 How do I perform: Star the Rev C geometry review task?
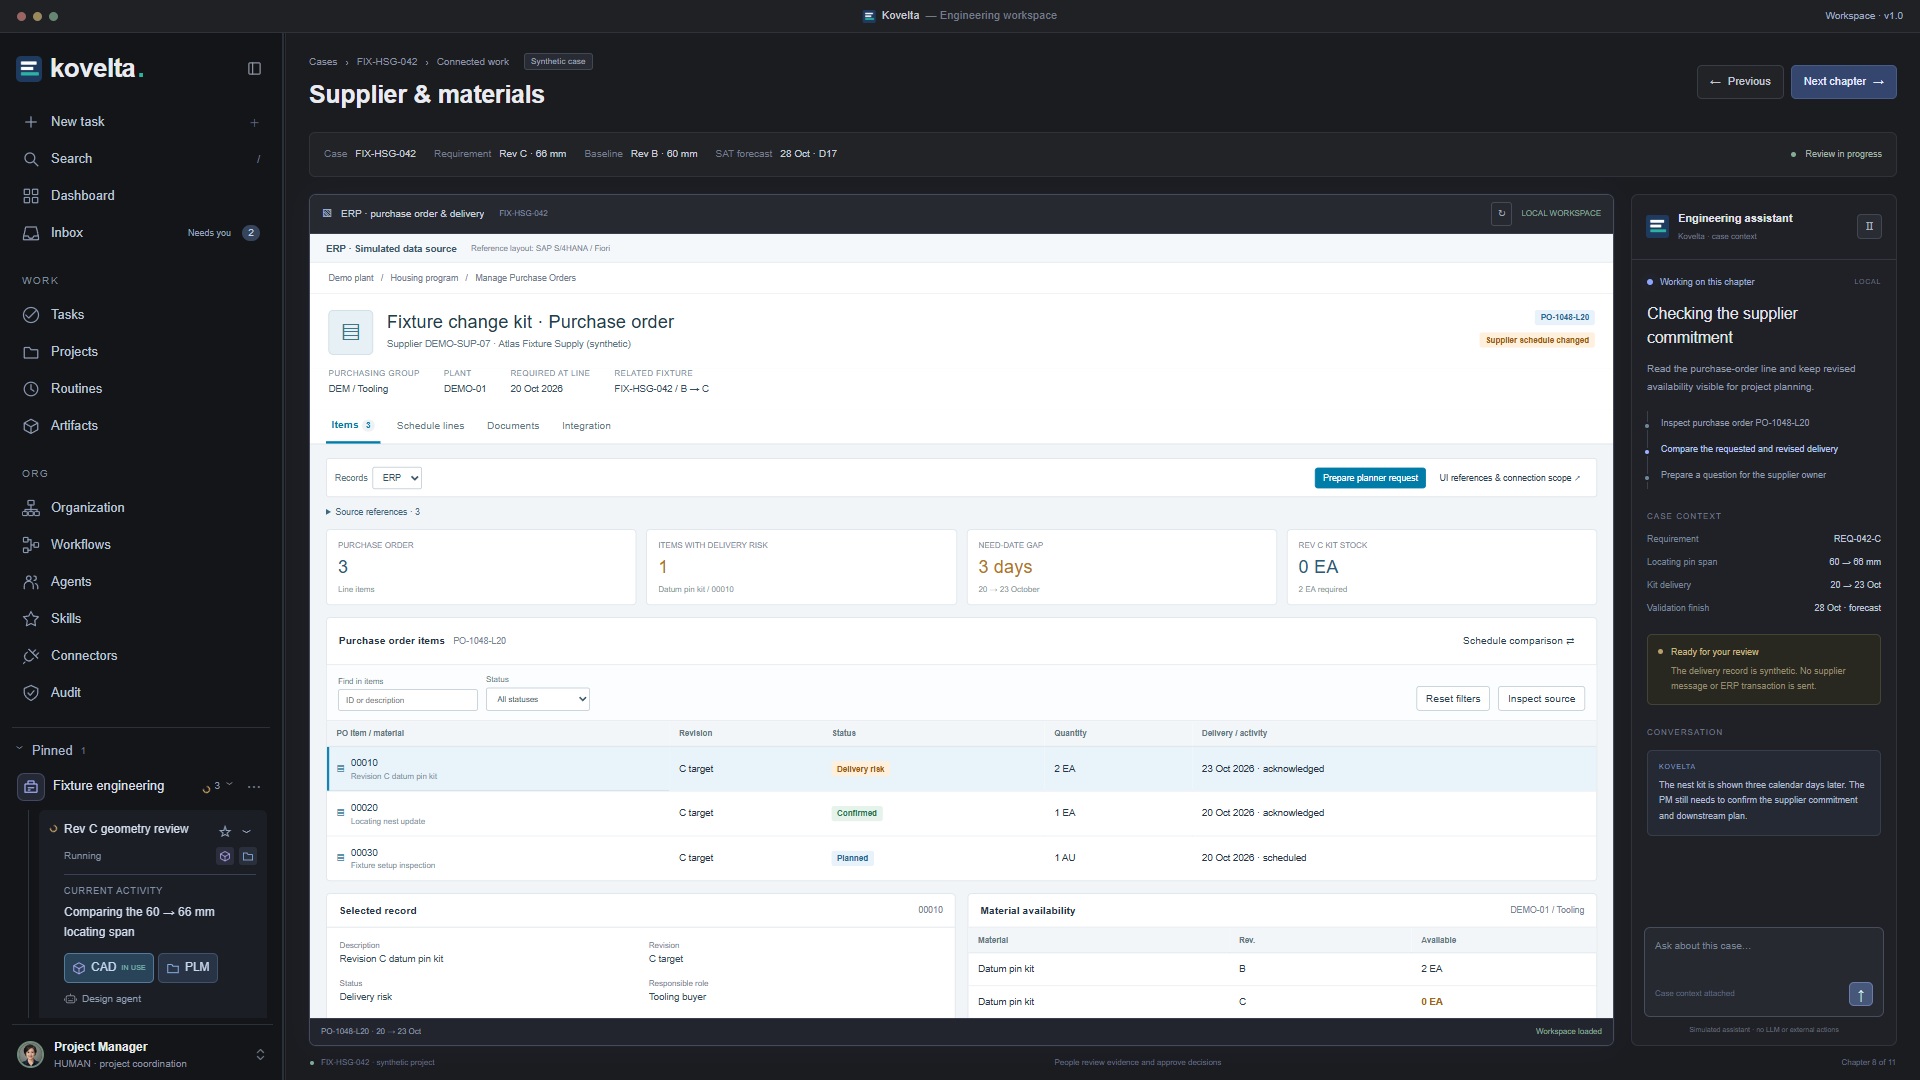coord(225,831)
